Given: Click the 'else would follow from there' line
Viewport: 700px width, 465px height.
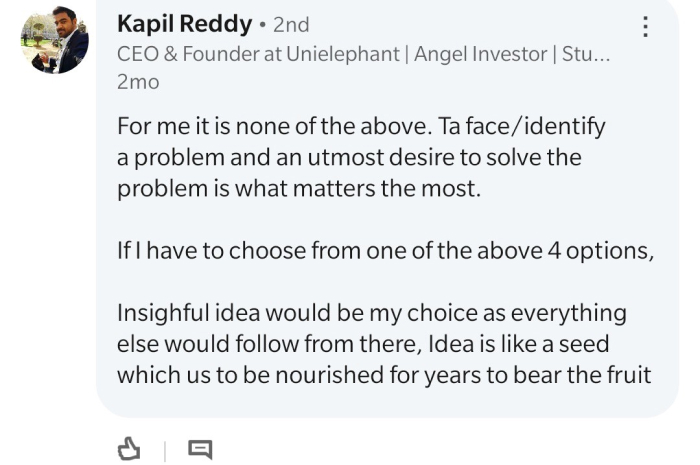Looking at the screenshot, I should pyautogui.click(x=363, y=344).
